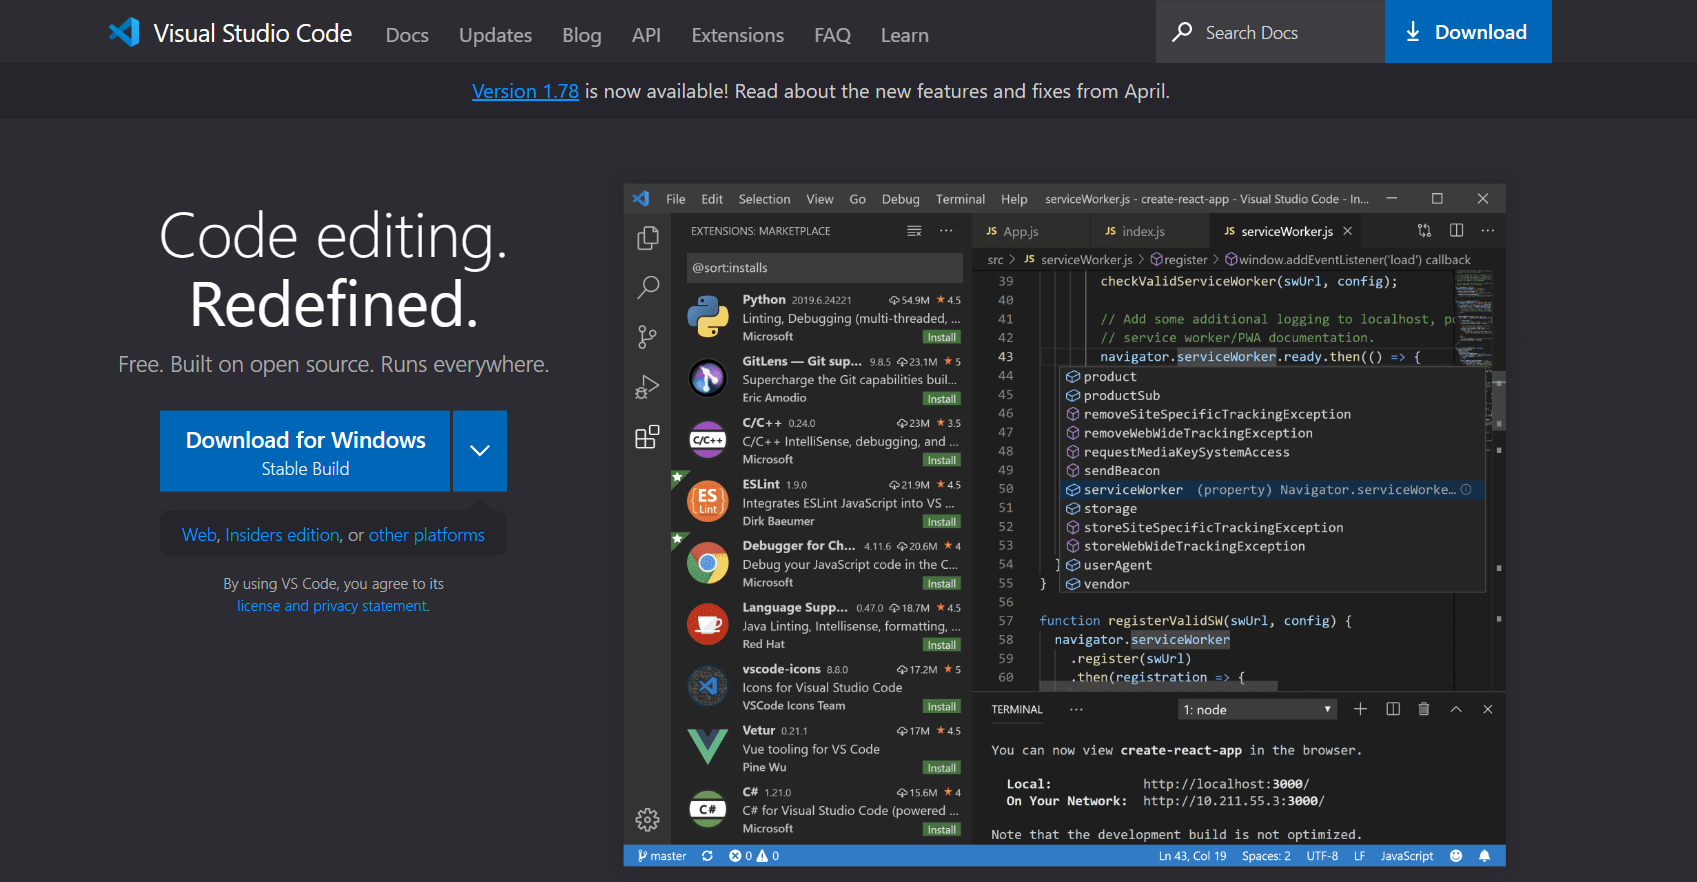The height and width of the screenshot is (882, 1697).
Task: Click the split editor icon
Action: pyautogui.click(x=1457, y=230)
